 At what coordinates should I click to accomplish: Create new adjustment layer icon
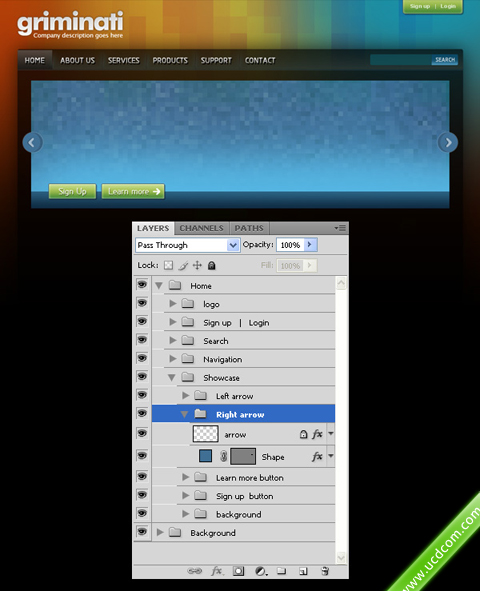261,571
